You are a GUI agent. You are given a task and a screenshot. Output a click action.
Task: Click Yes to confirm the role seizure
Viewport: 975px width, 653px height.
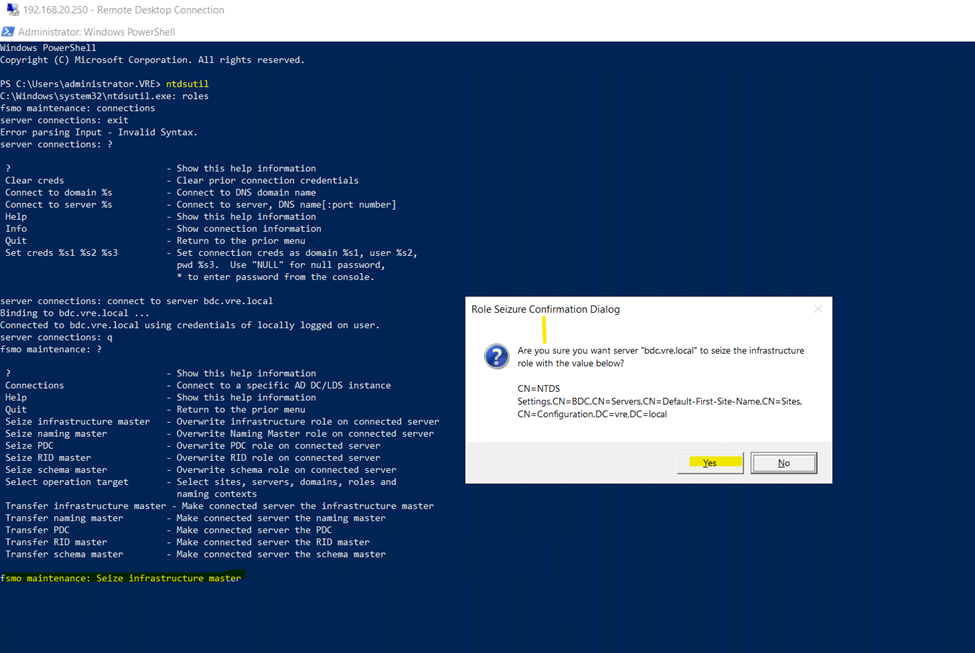tap(709, 463)
